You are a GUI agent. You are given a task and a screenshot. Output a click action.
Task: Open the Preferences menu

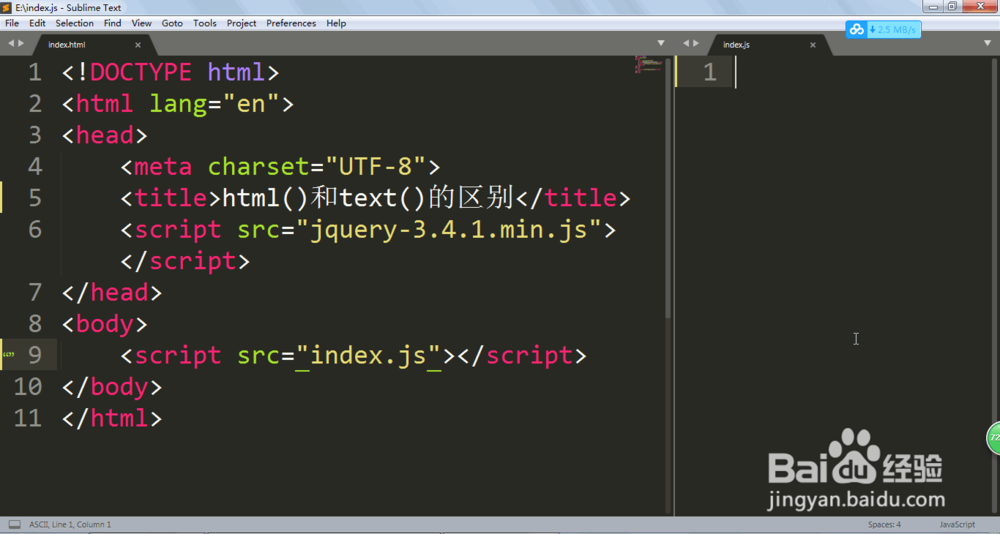[291, 23]
